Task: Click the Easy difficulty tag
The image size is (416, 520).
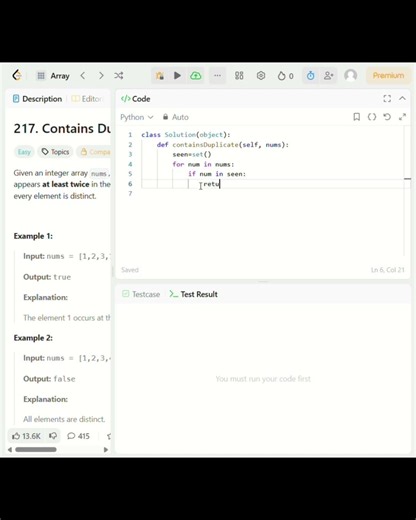Action: tap(24, 152)
